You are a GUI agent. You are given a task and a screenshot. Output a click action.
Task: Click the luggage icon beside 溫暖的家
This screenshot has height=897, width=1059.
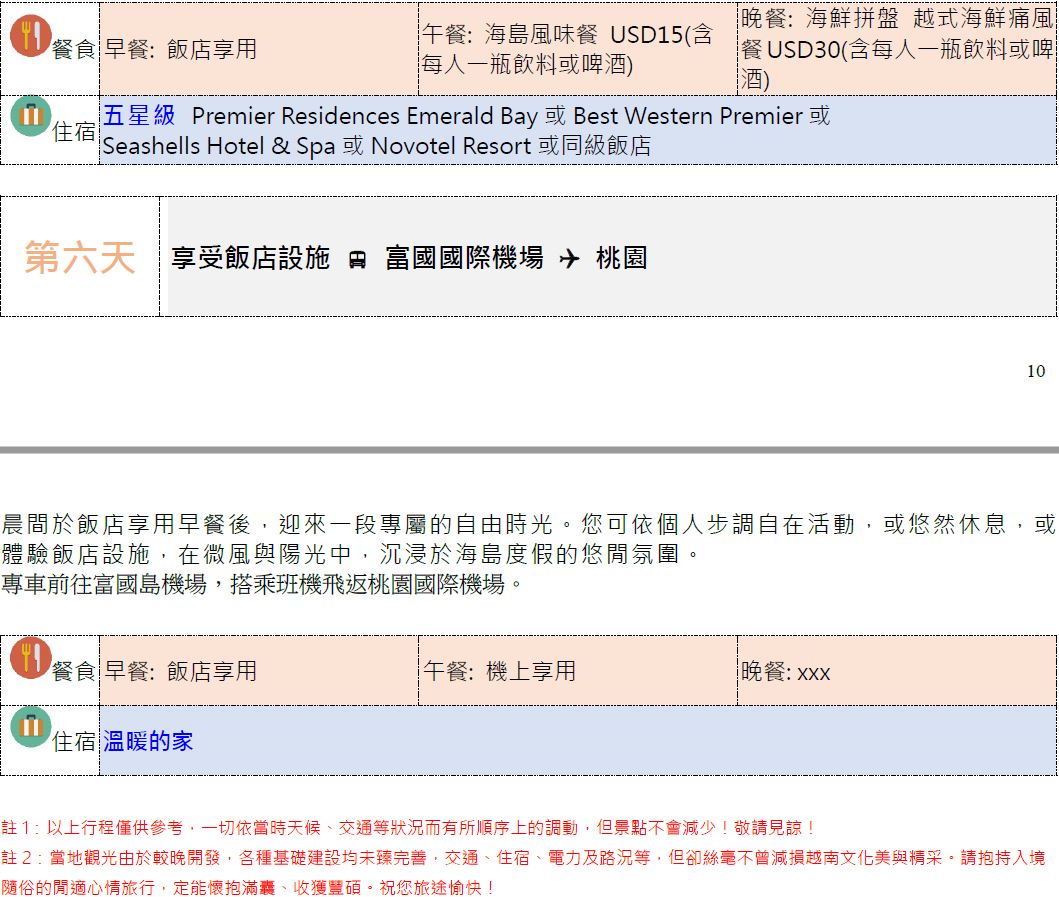click(30, 727)
